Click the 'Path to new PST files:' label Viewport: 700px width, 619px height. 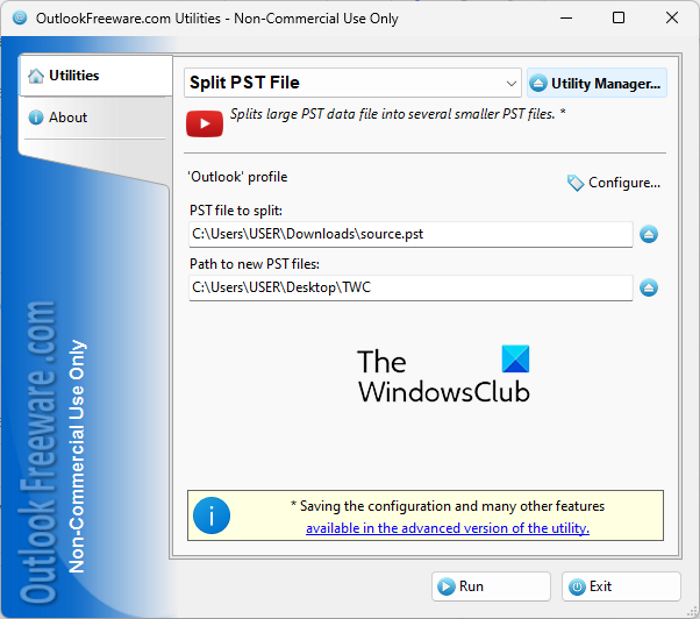point(254,264)
